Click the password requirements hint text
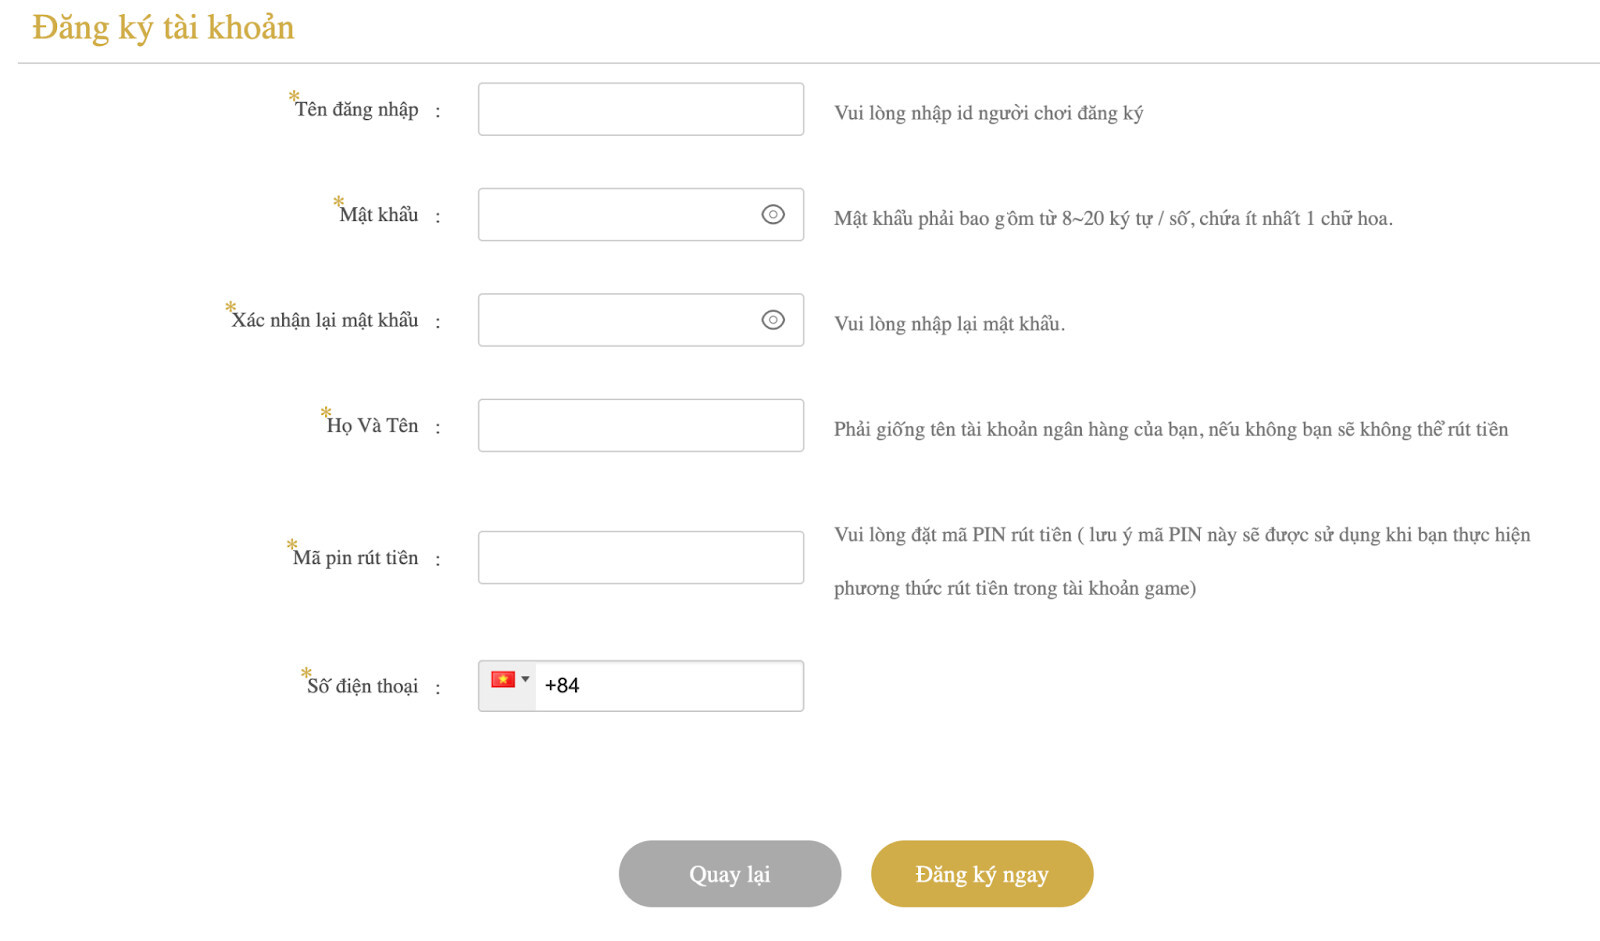The height and width of the screenshot is (941, 1600). (x=1112, y=219)
